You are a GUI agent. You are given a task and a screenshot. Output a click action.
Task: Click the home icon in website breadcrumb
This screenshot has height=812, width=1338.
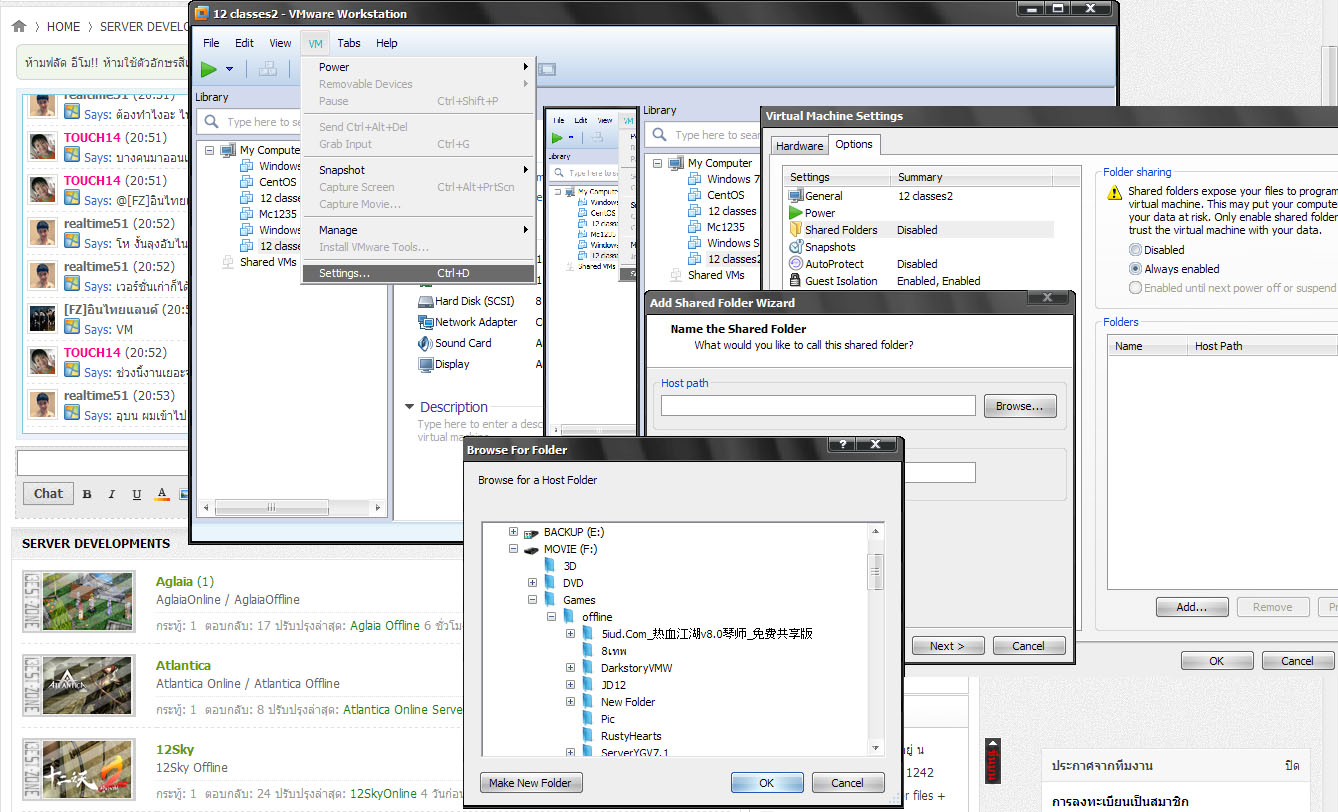click(x=18, y=26)
